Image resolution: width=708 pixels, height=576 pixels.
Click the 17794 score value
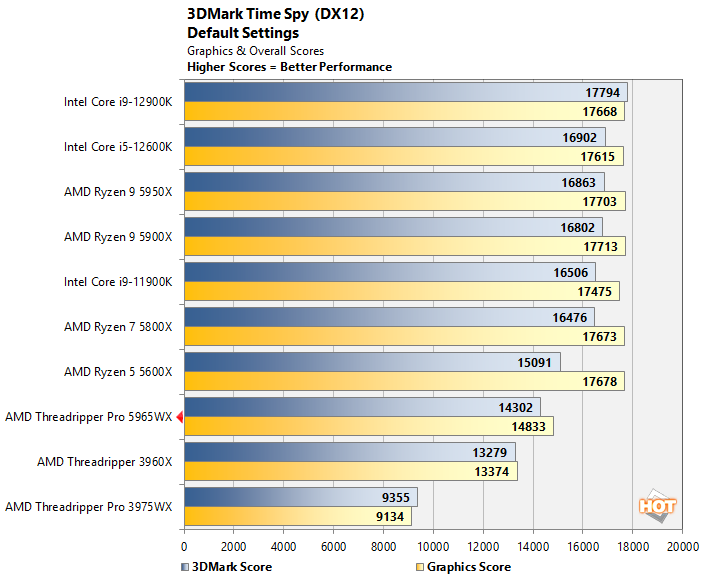pos(602,93)
